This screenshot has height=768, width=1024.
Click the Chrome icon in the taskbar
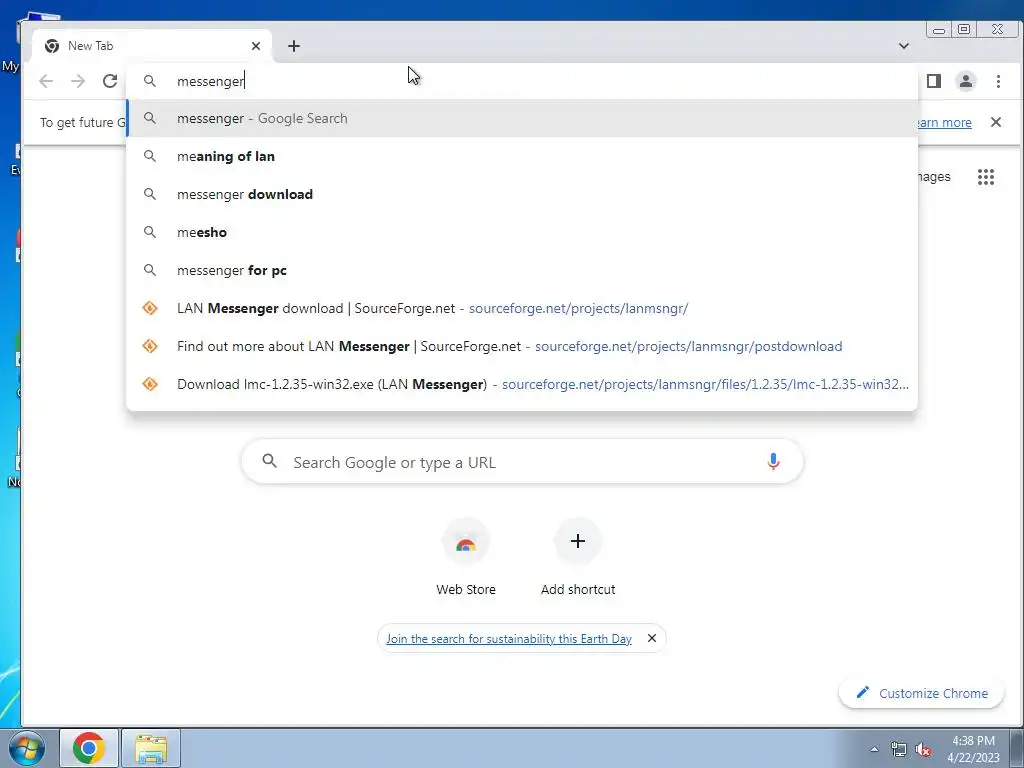coord(89,748)
